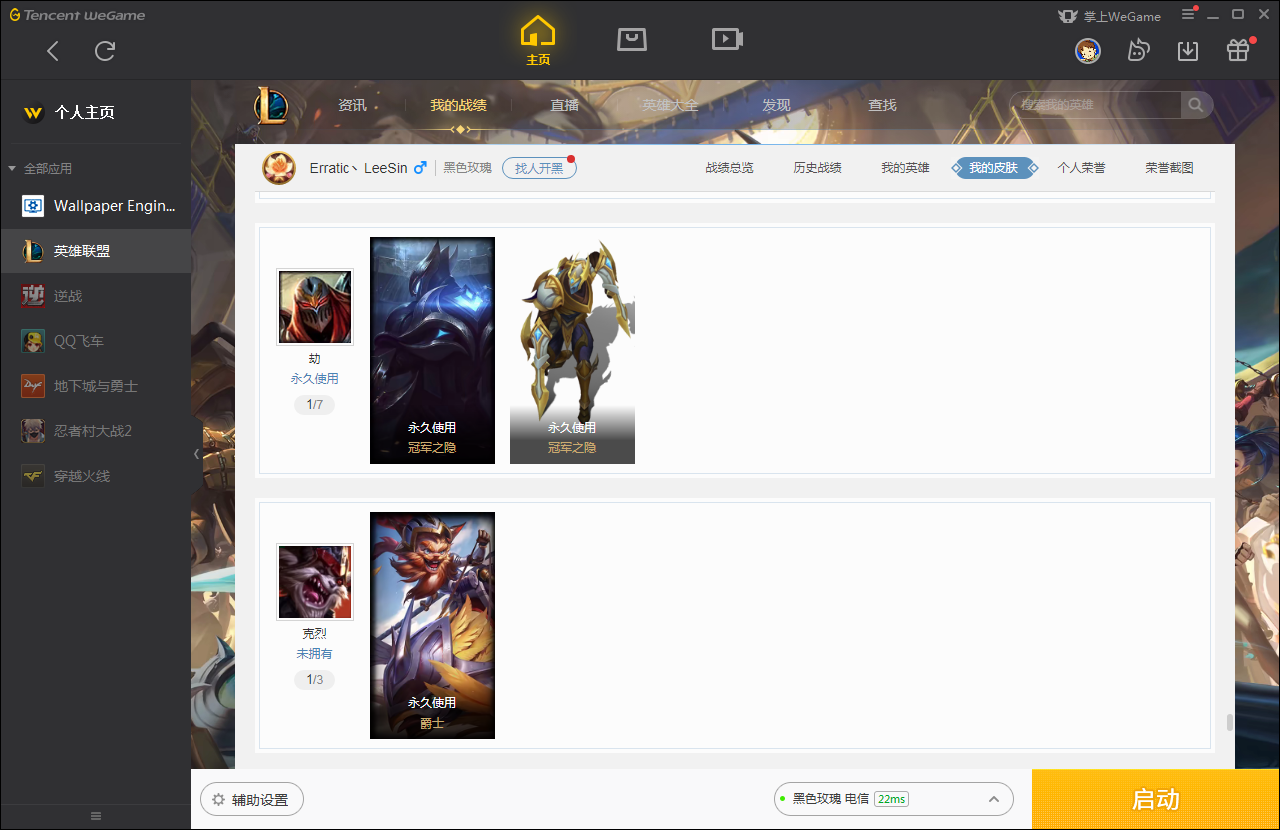Open the video live icon

coord(727,39)
